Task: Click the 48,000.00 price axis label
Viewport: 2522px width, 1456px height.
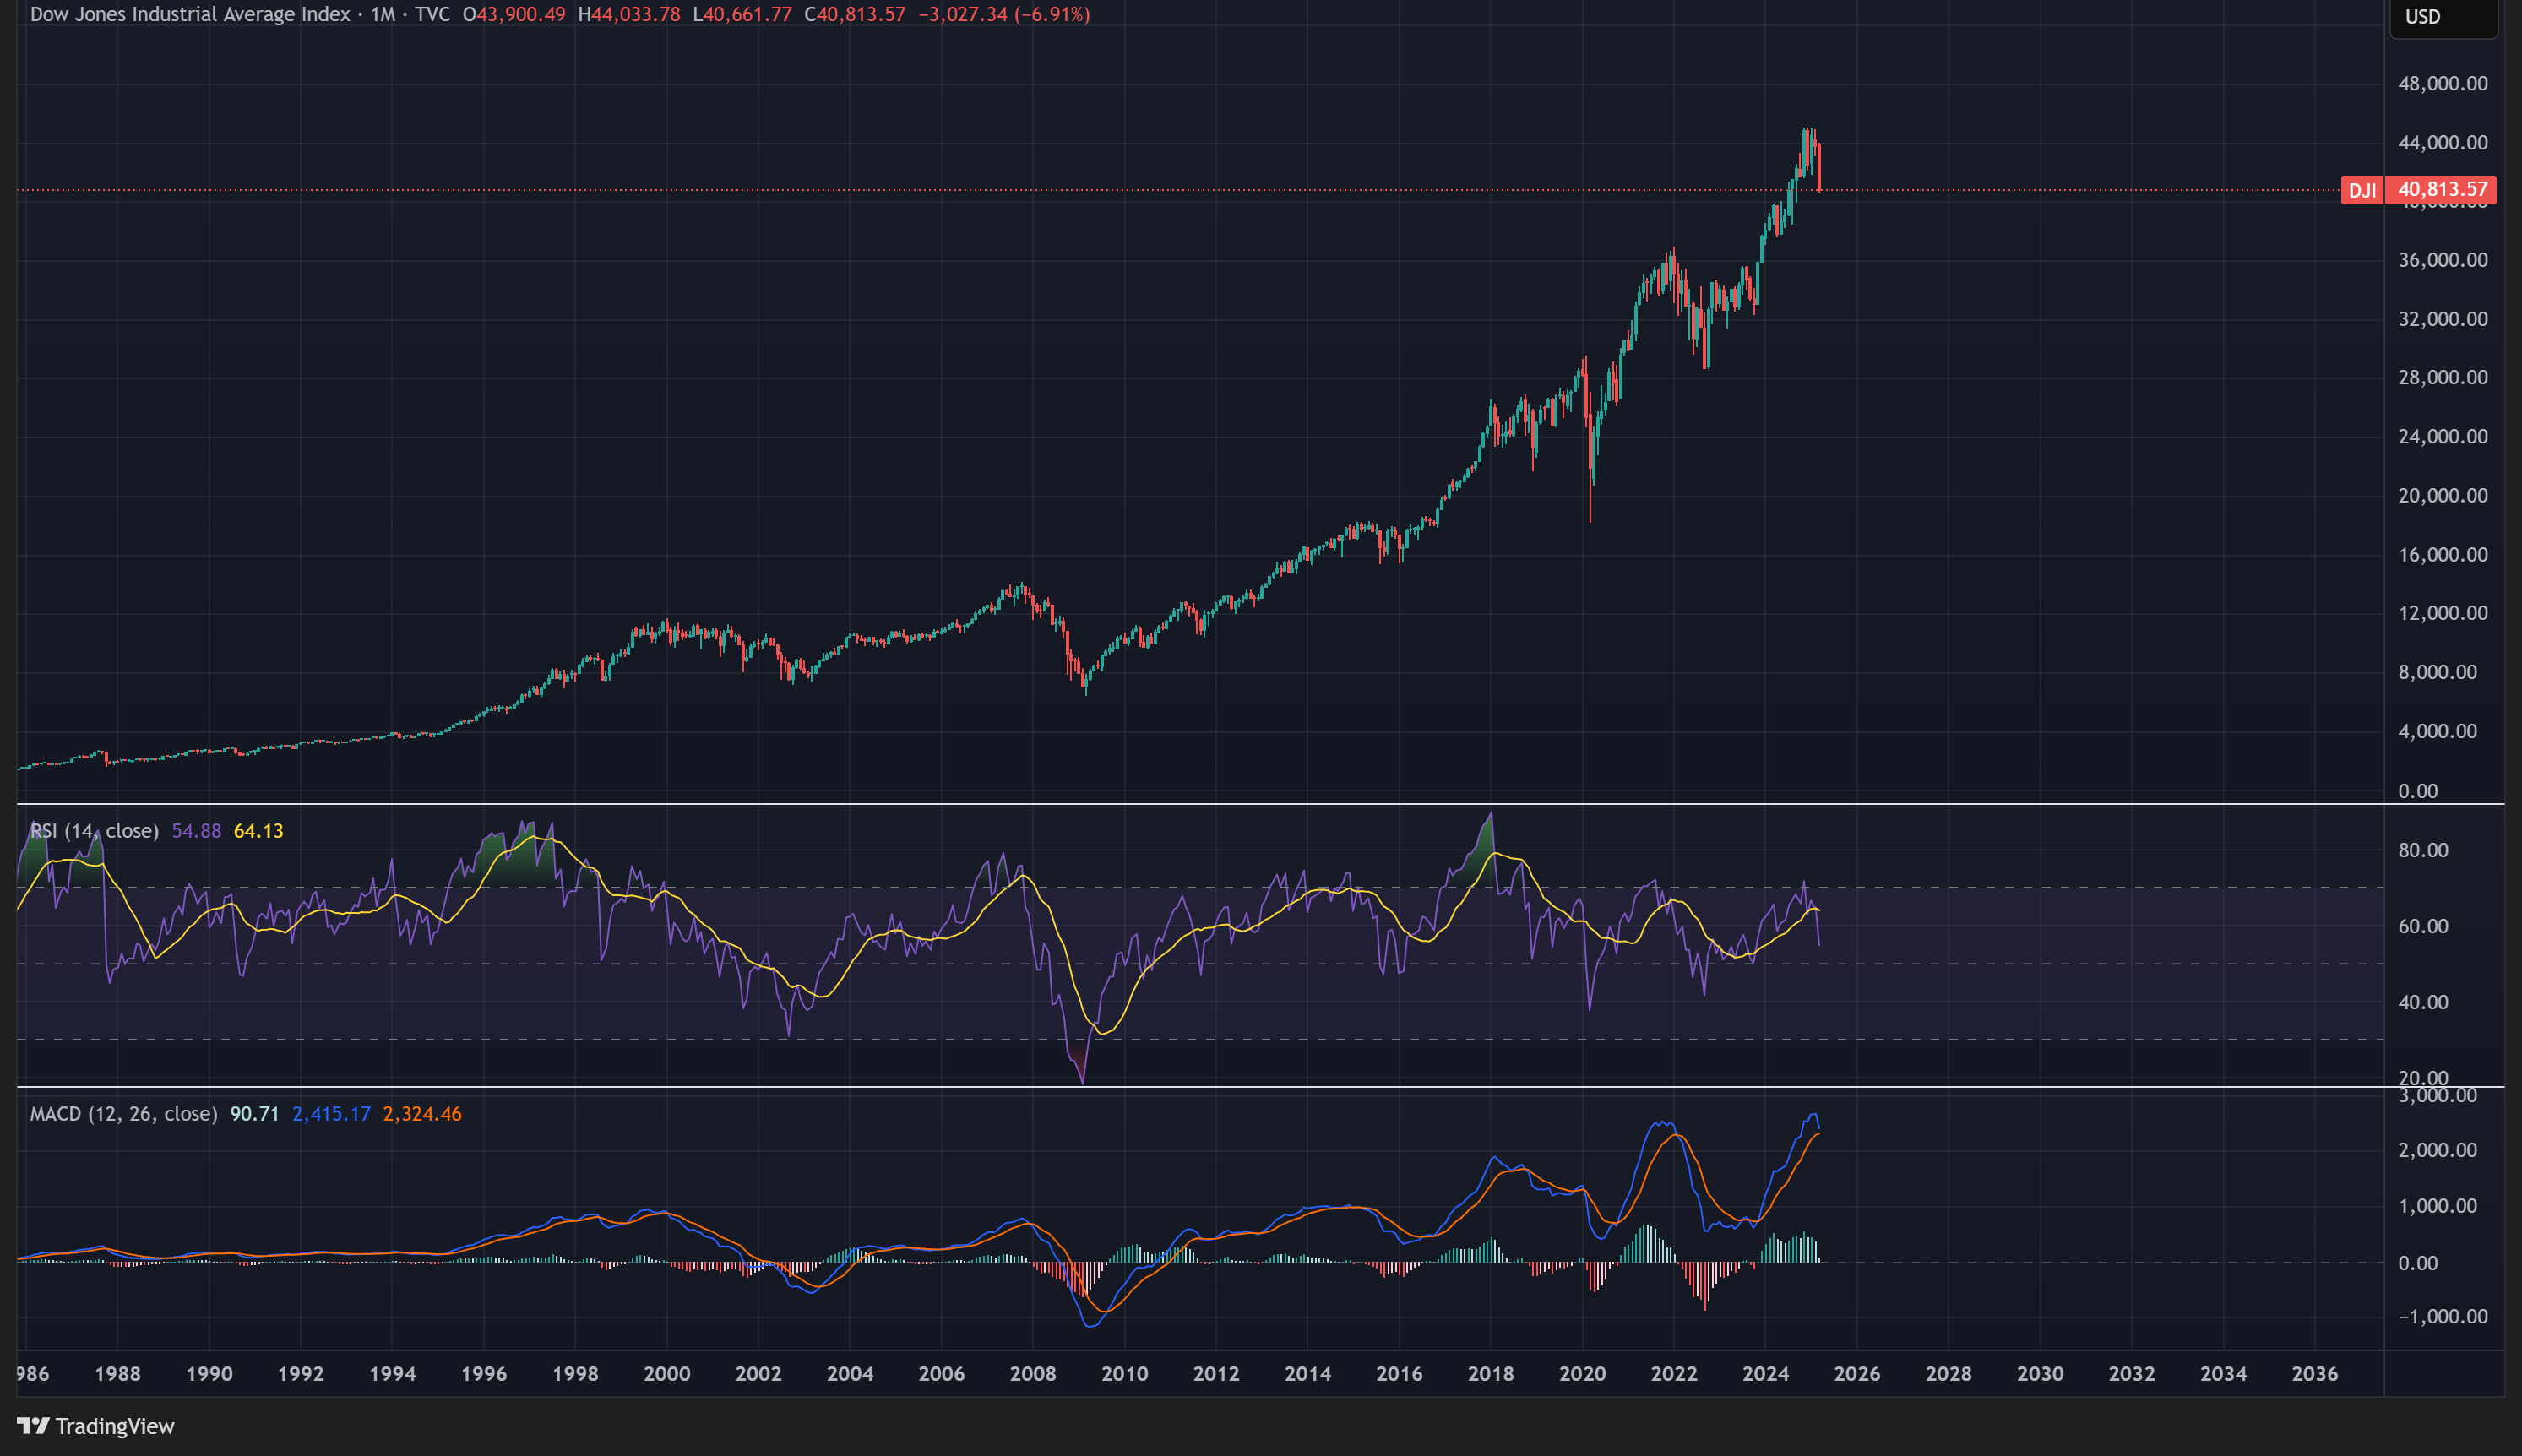Action: coord(2442,83)
